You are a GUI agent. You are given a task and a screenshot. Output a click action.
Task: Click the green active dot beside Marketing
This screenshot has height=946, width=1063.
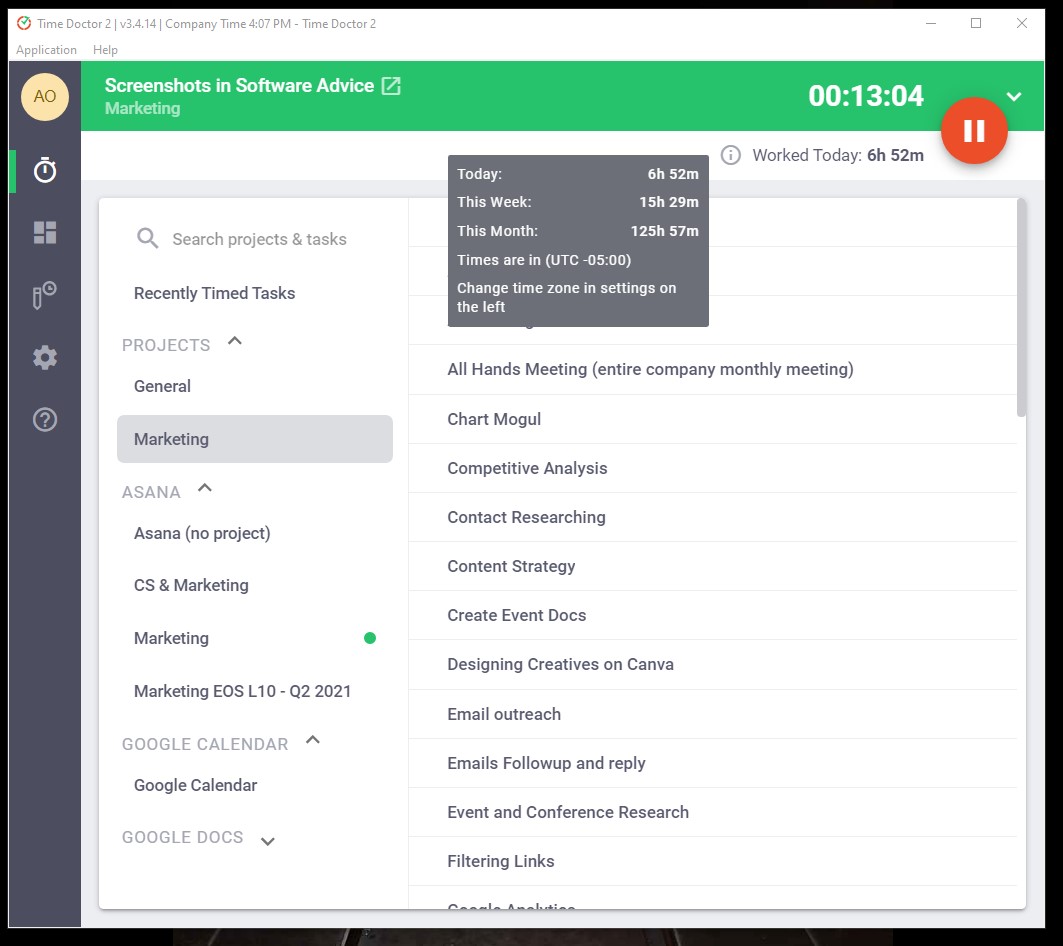pyautogui.click(x=369, y=637)
